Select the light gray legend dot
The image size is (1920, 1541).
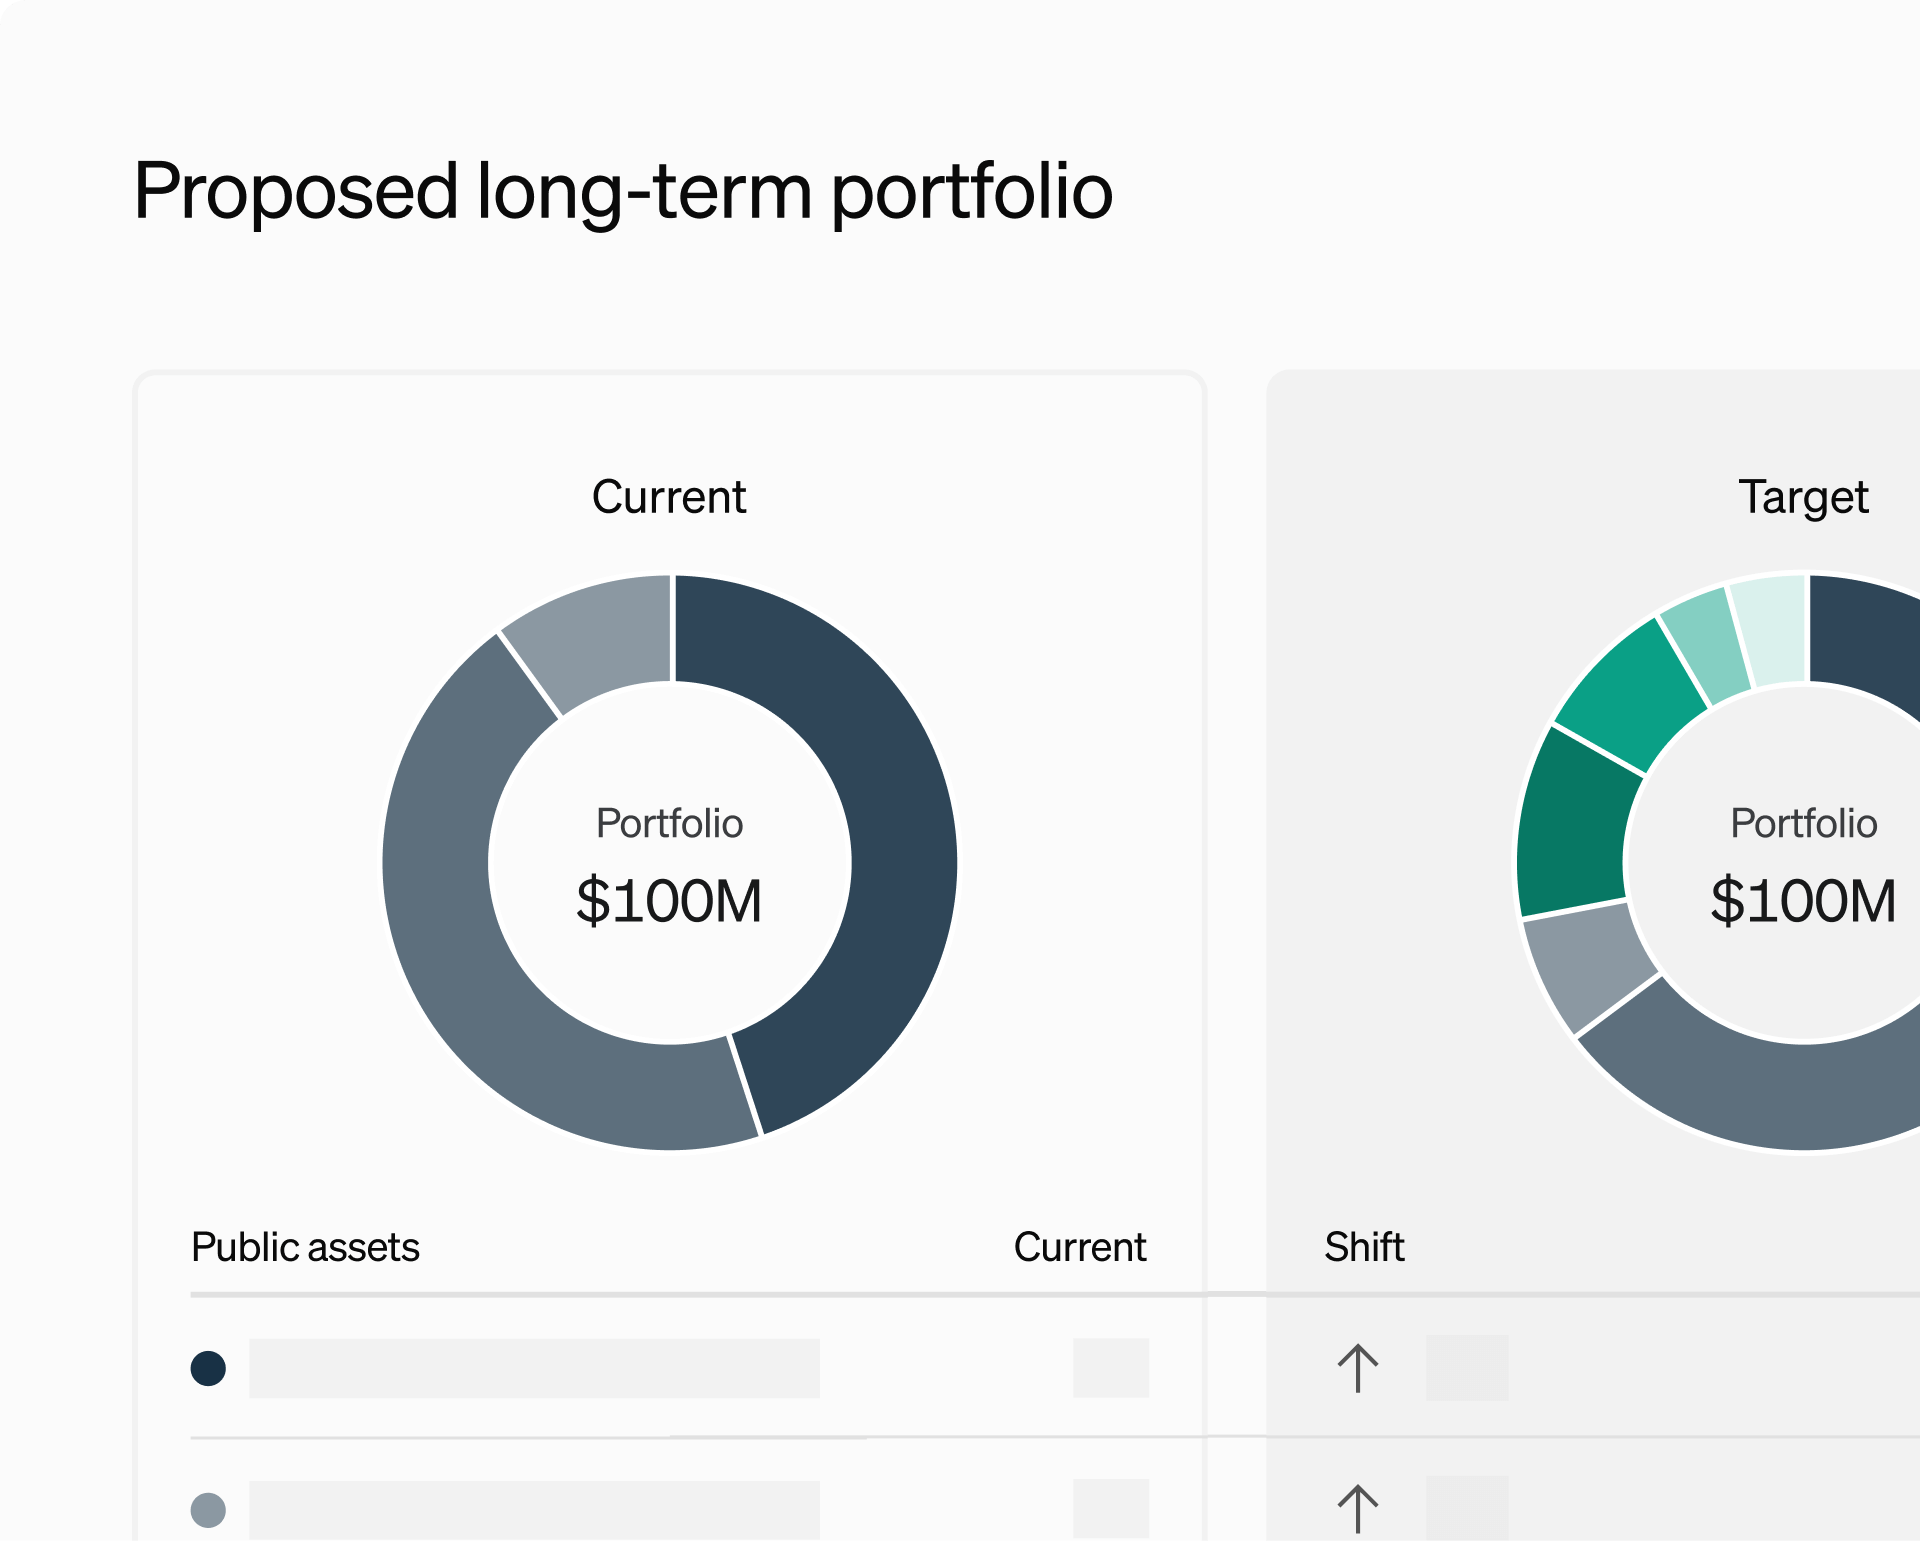(208, 1509)
